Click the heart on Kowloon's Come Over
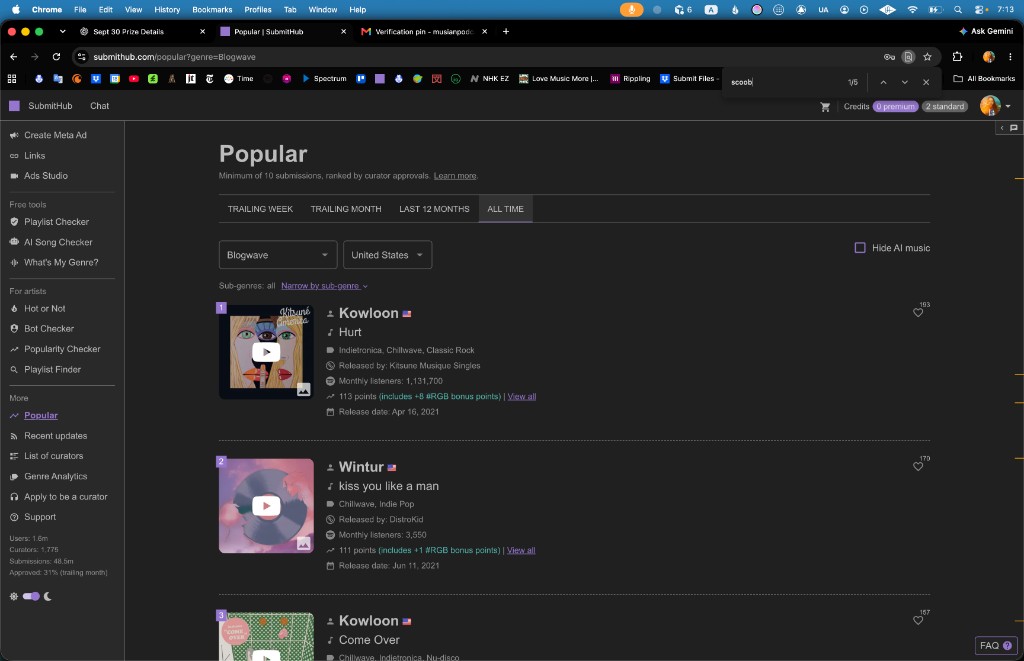Image resolution: width=1024 pixels, height=661 pixels. point(918,620)
